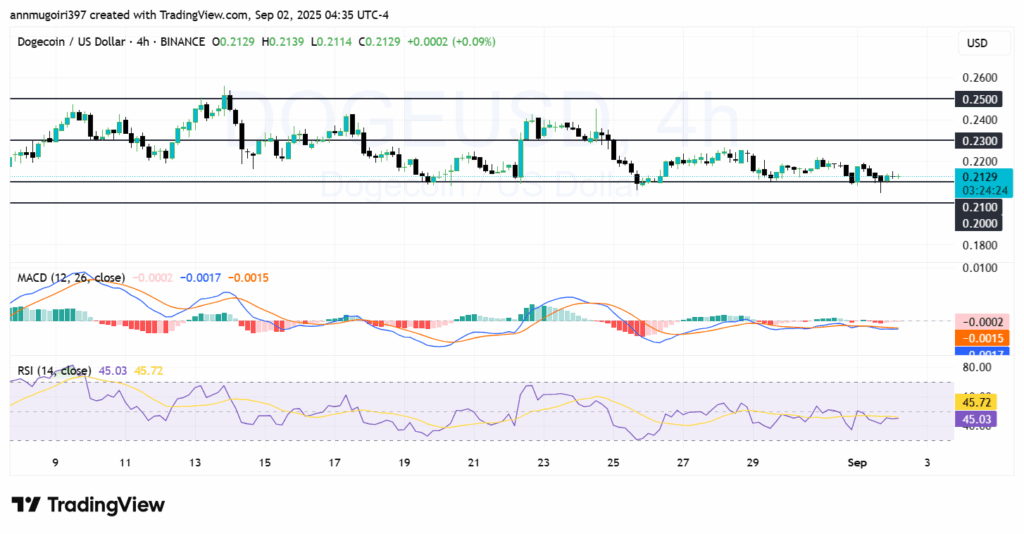The width and height of the screenshot is (1024, 534).
Task: Click the 0.2000 horizontal line price label
Action: click(x=980, y=223)
